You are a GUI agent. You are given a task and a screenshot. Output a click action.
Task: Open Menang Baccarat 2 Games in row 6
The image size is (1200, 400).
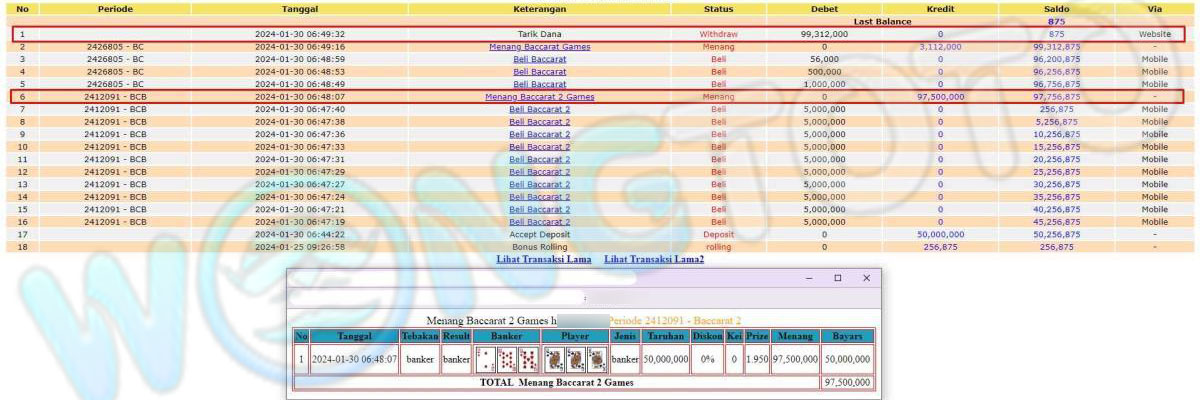[539, 97]
